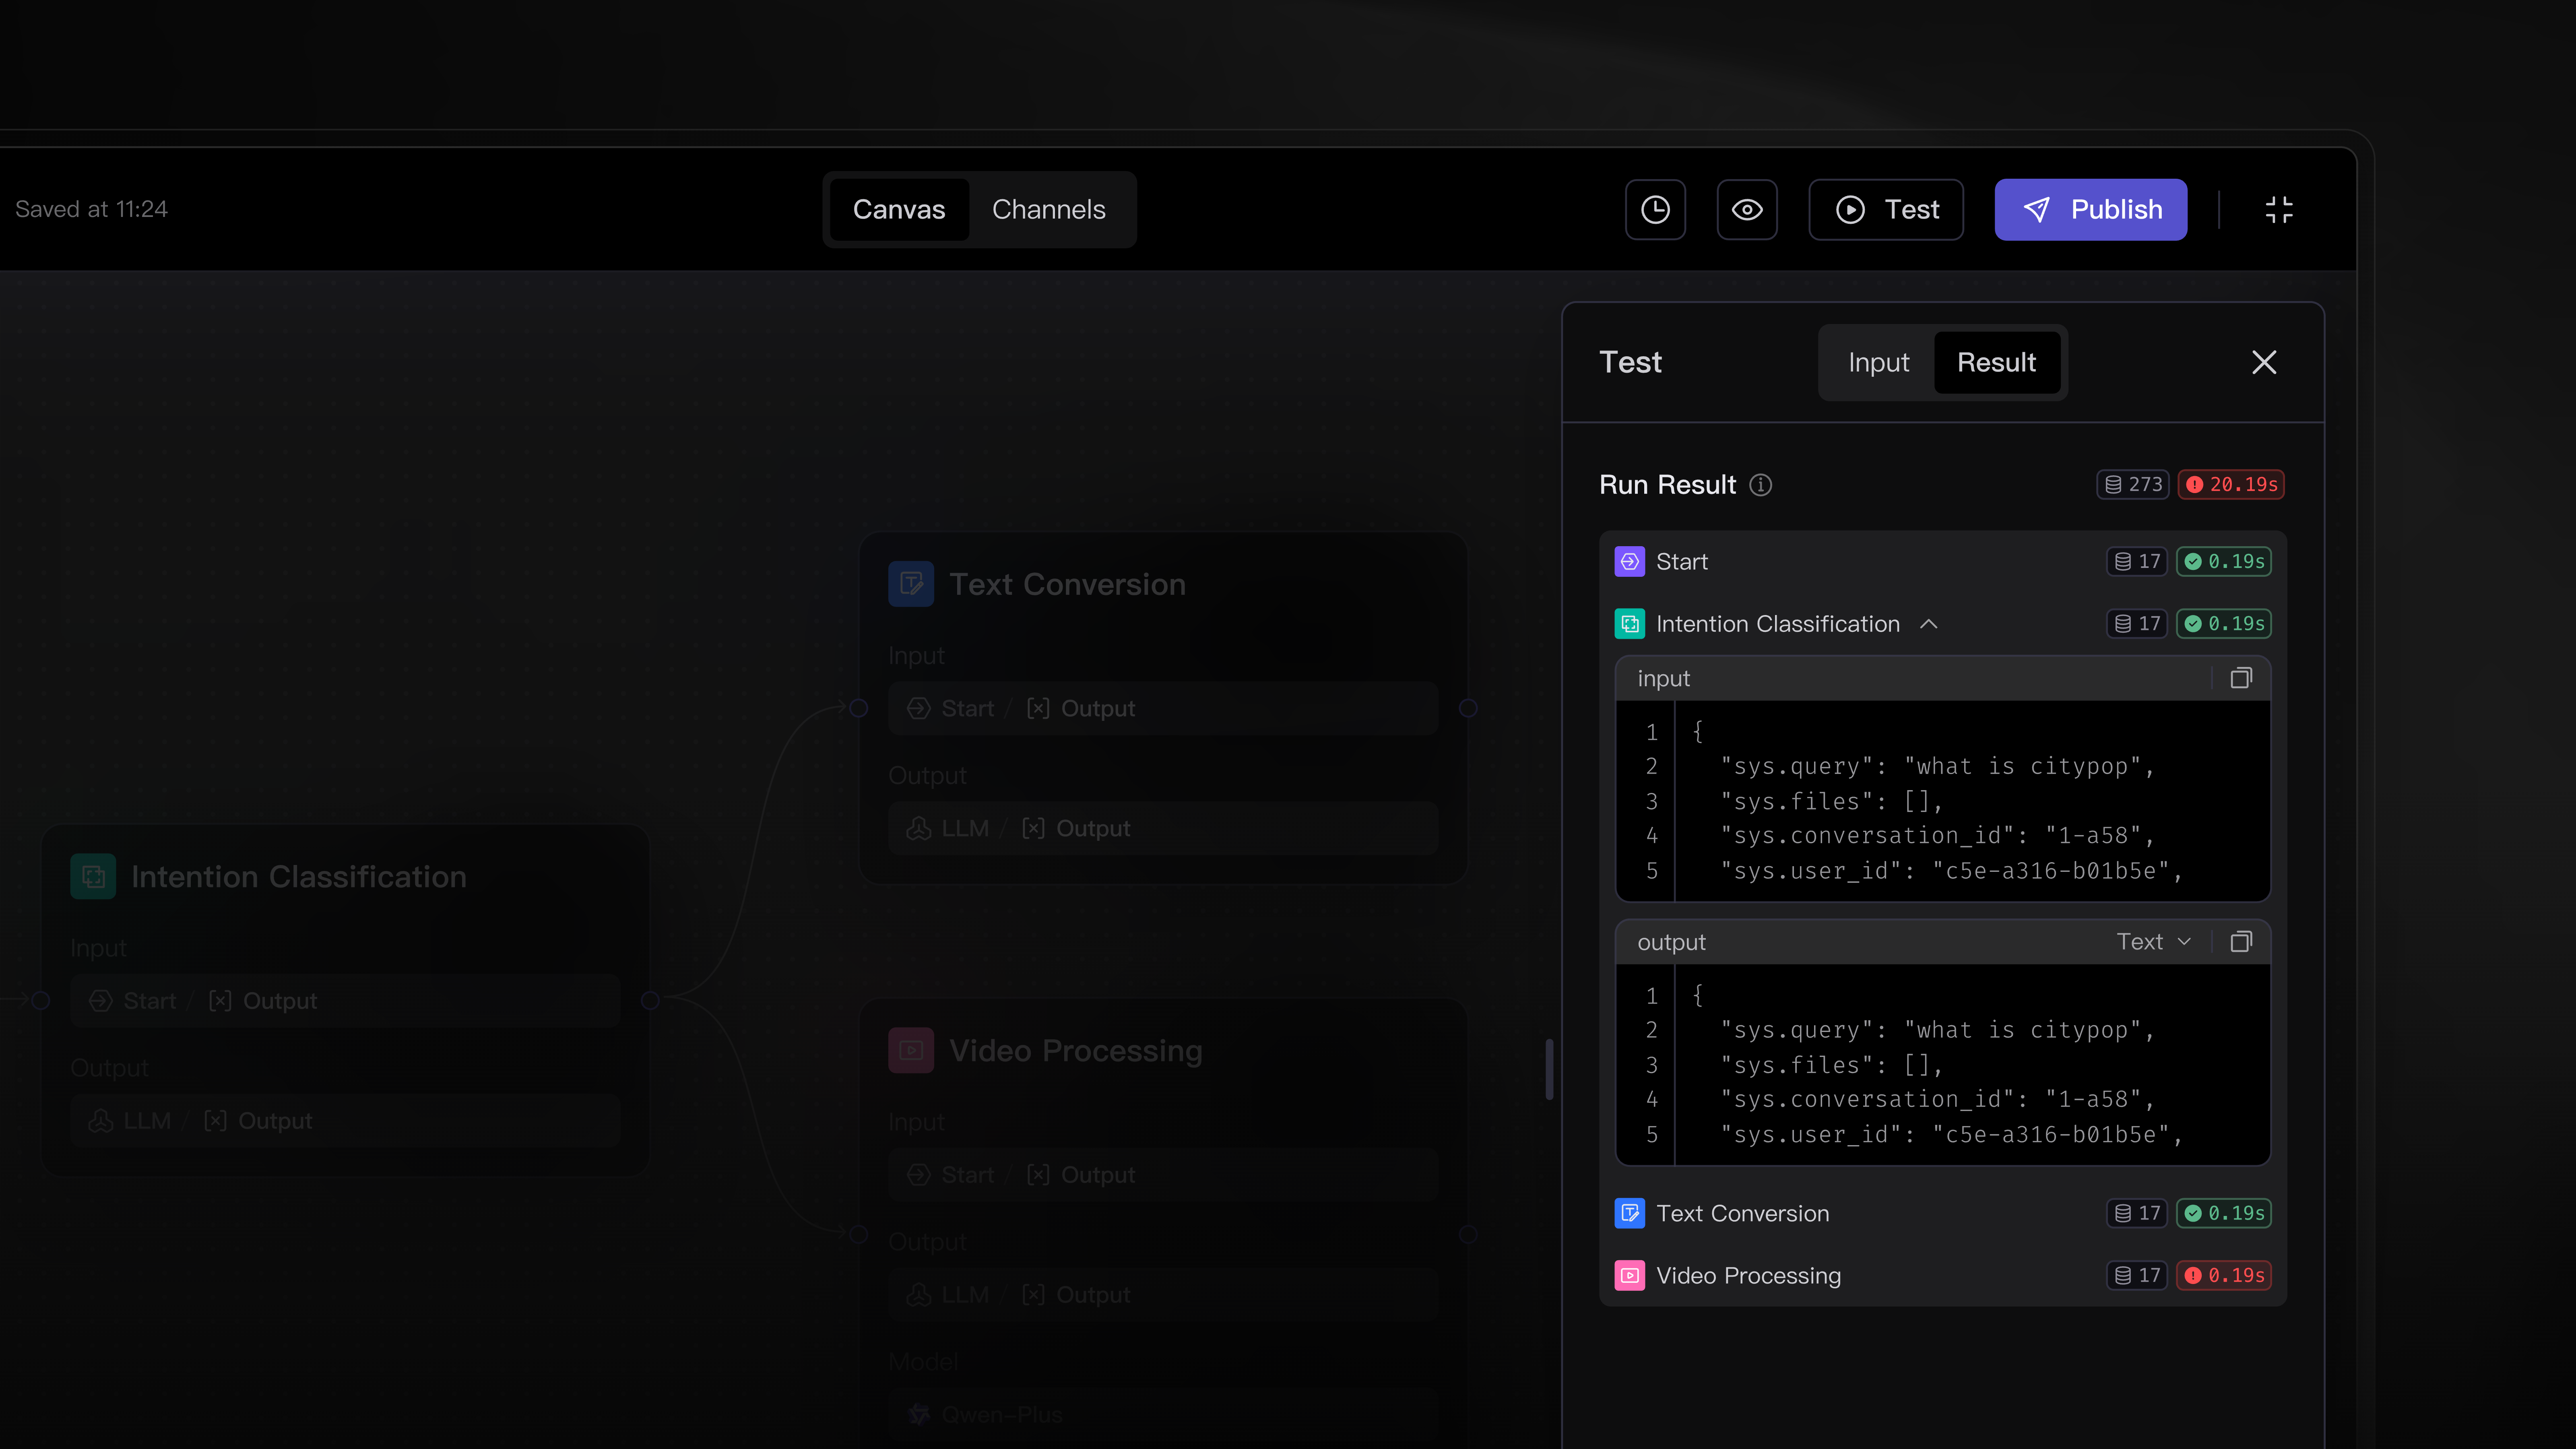Exit fullscreen with the collapse icon

click(2279, 210)
